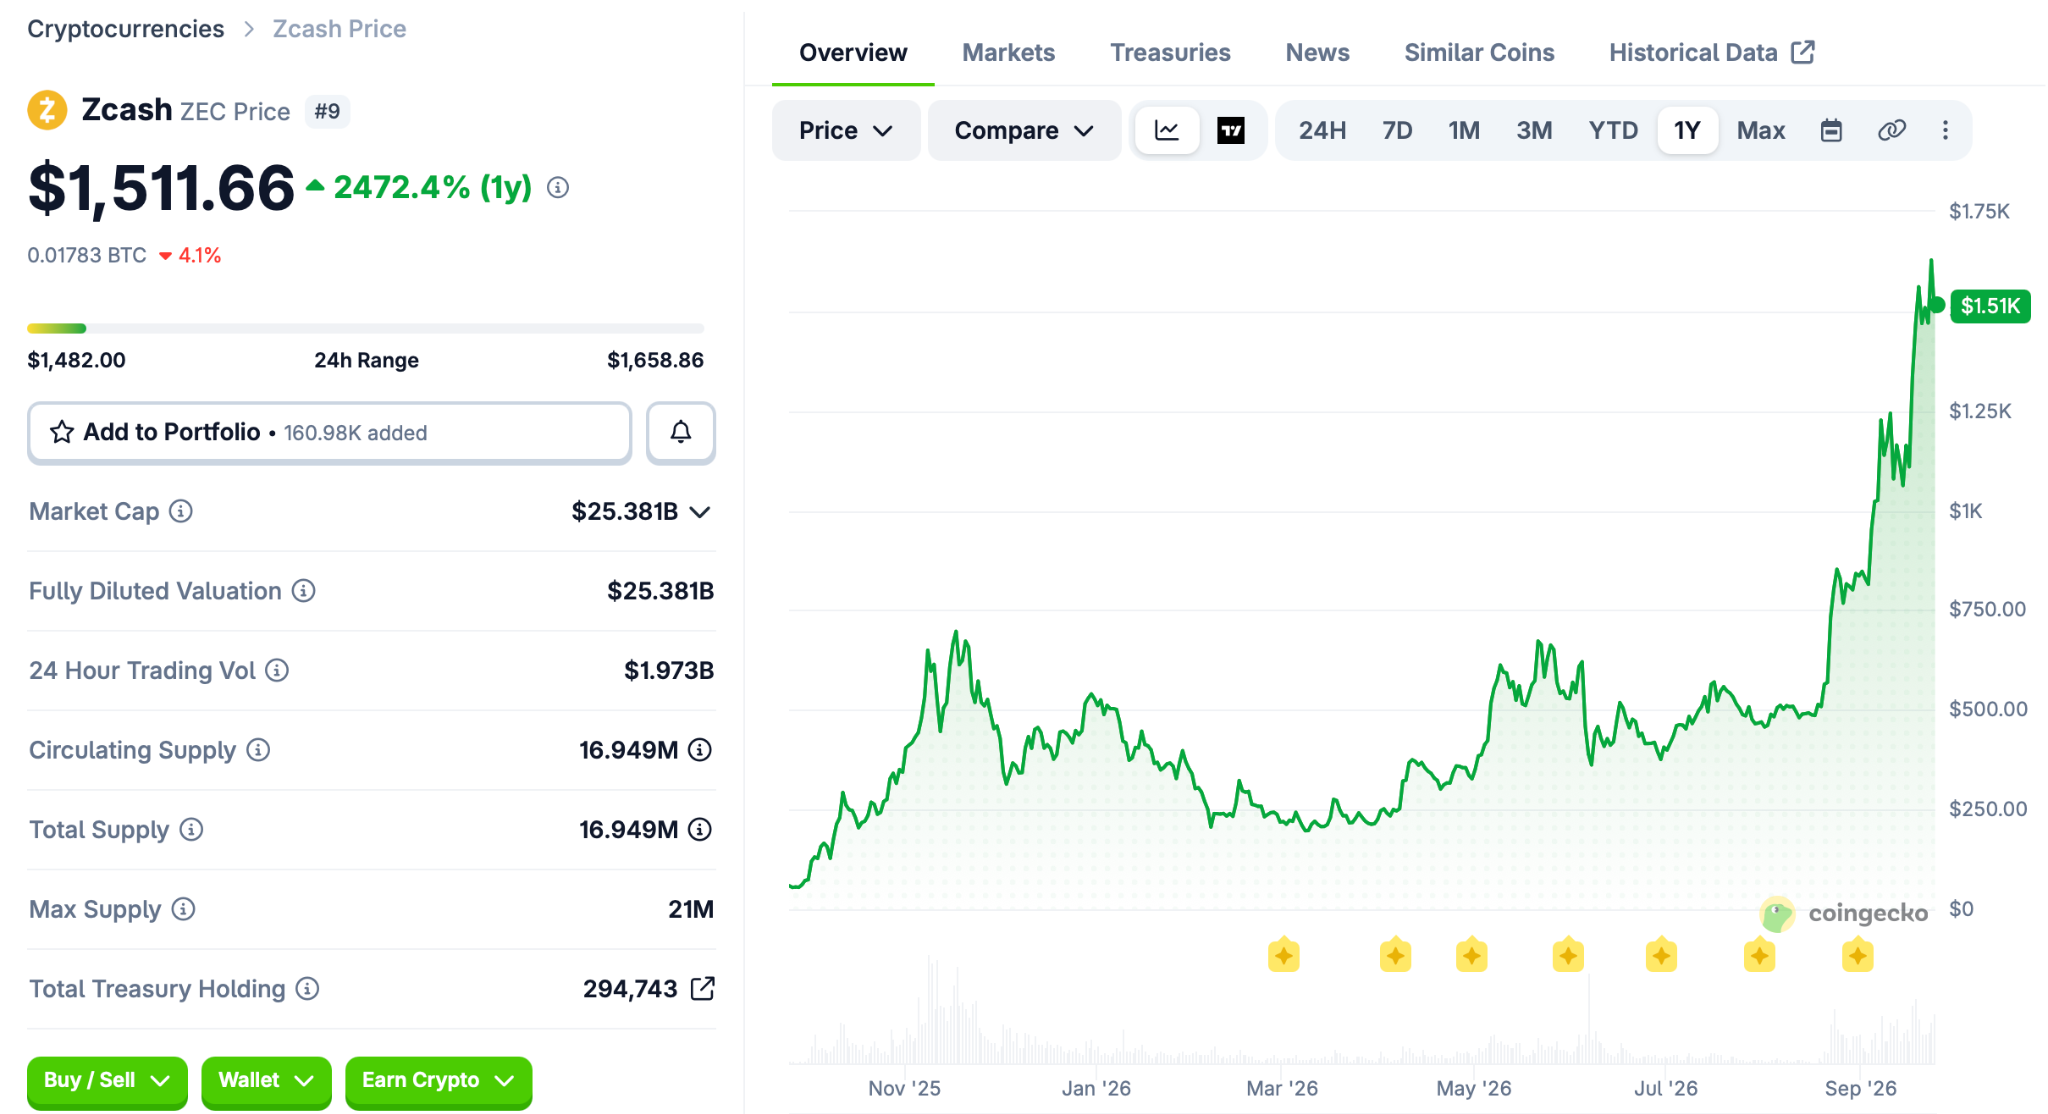Image resolution: width=2048 pixels, height=1114 pixels.
Task: Open the Wallet dropdown
Action: (x=266, y=1081)
